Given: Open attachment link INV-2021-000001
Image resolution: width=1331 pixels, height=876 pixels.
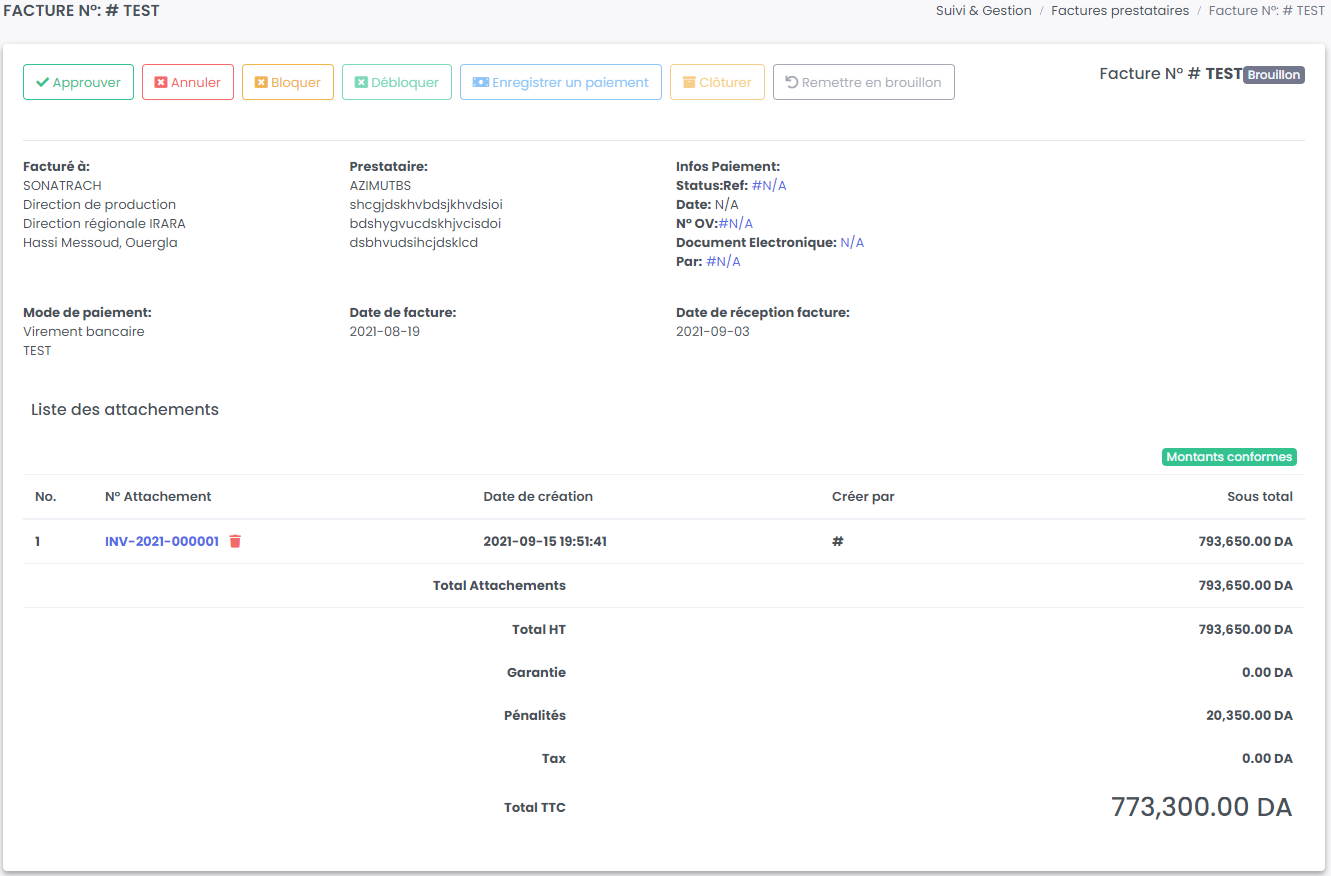Looking at the screenshot, I should pyautogui.click(x=161, y=541).
